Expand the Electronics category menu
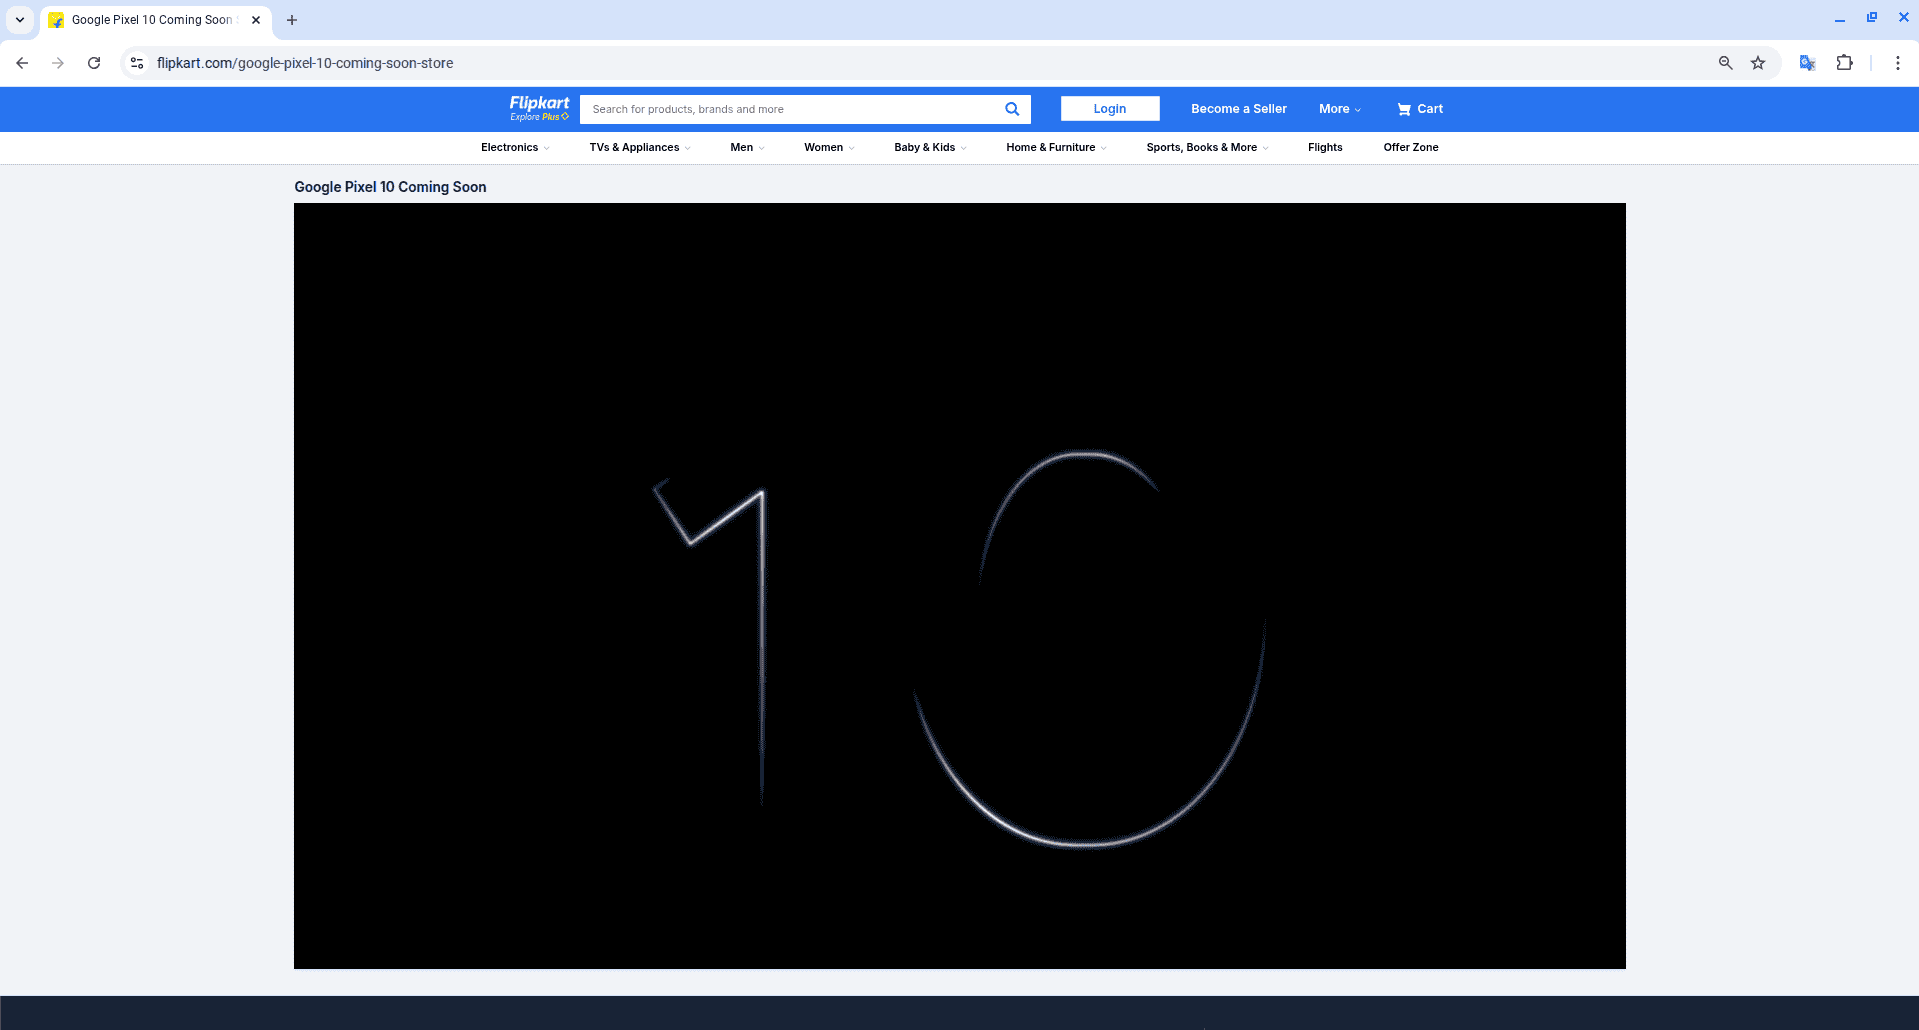The image size is (1919, 1030). click(512, 147)
